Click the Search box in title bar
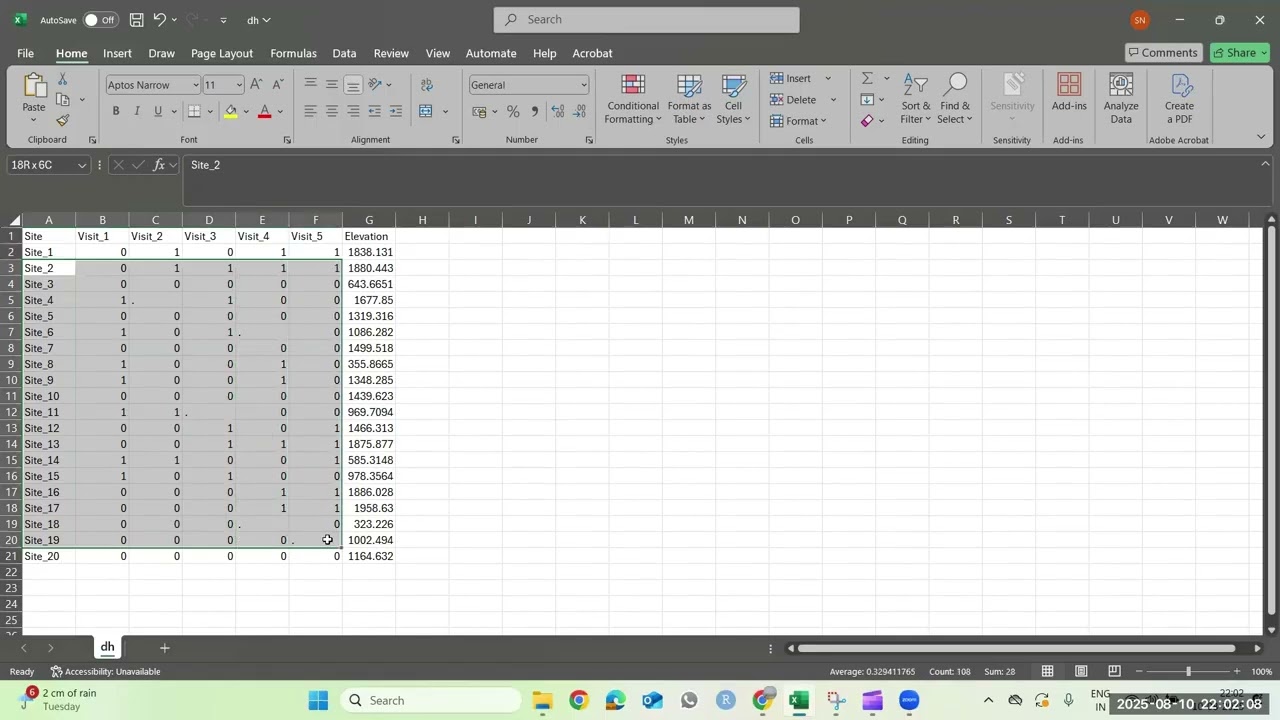This screenshot has width=1280, height=720. (x=646, y=19)
